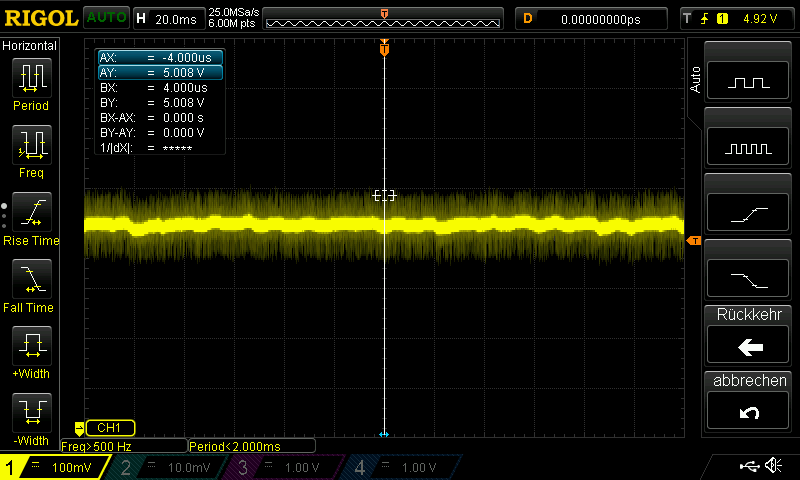Click the AUTO run status indicator
Image resolution: width=800 pixels, height=480 pixels.
106,18
